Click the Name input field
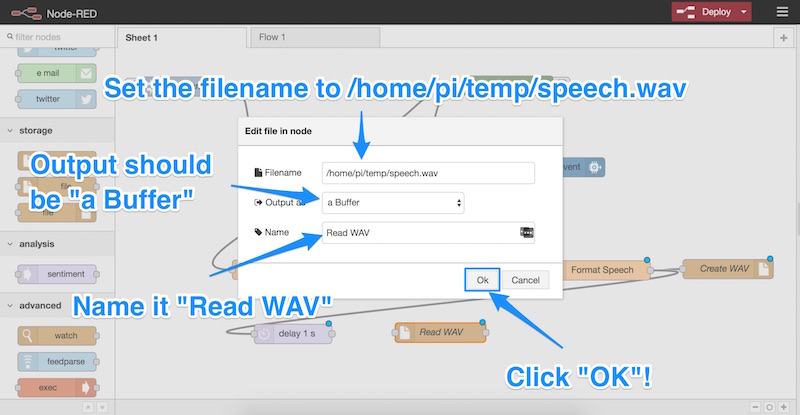This screenshot has width=800, height=415. [x=428, y=233]
